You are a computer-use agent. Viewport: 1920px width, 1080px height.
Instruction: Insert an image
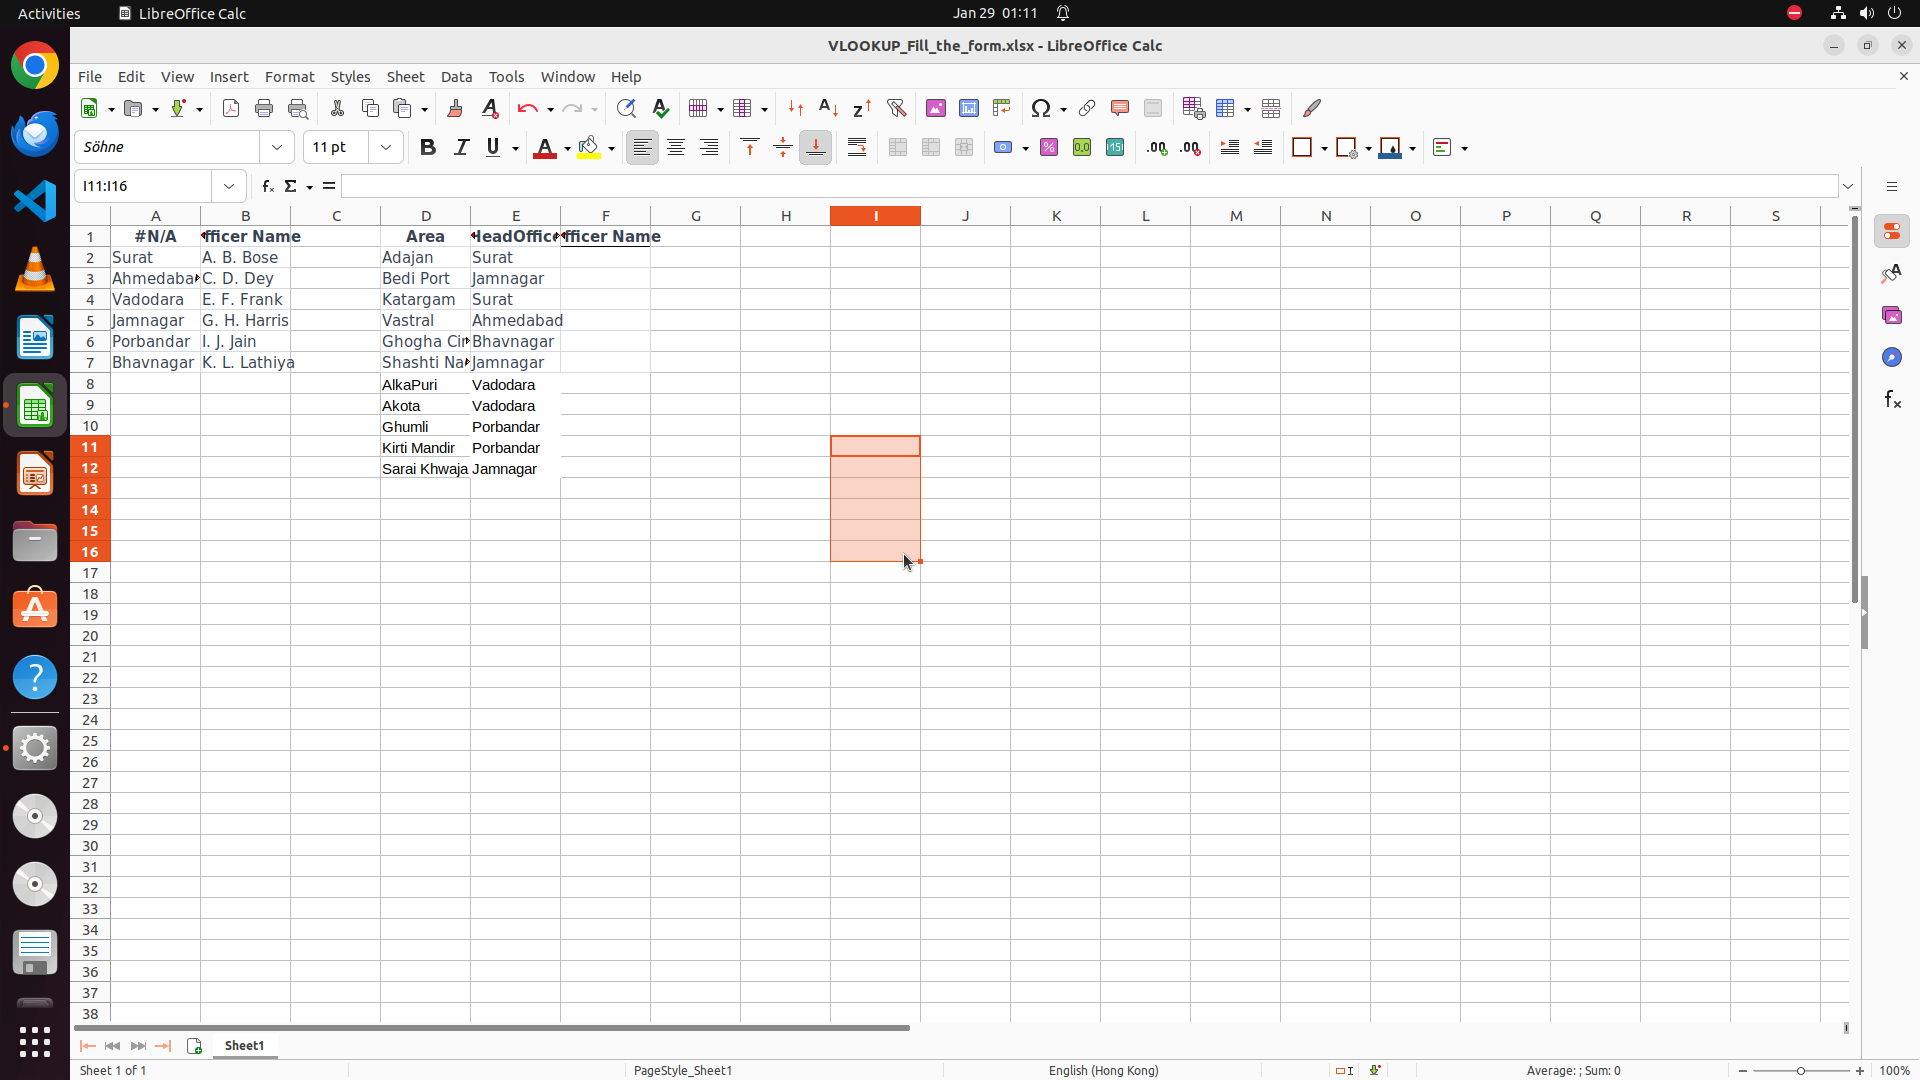tap(936, 108)
